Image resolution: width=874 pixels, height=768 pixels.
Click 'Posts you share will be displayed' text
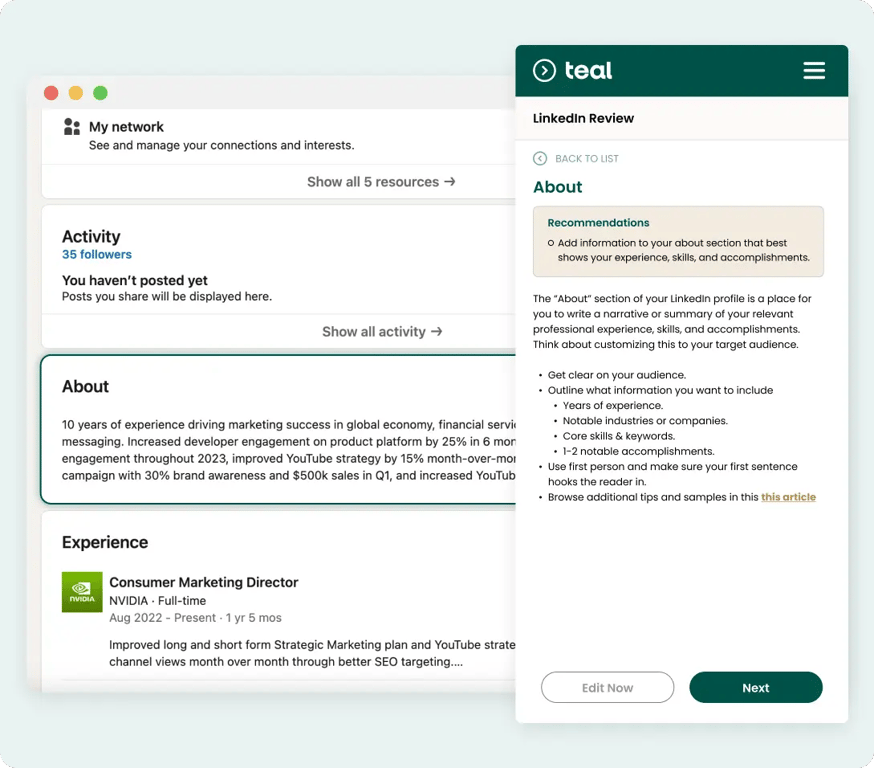167,296
